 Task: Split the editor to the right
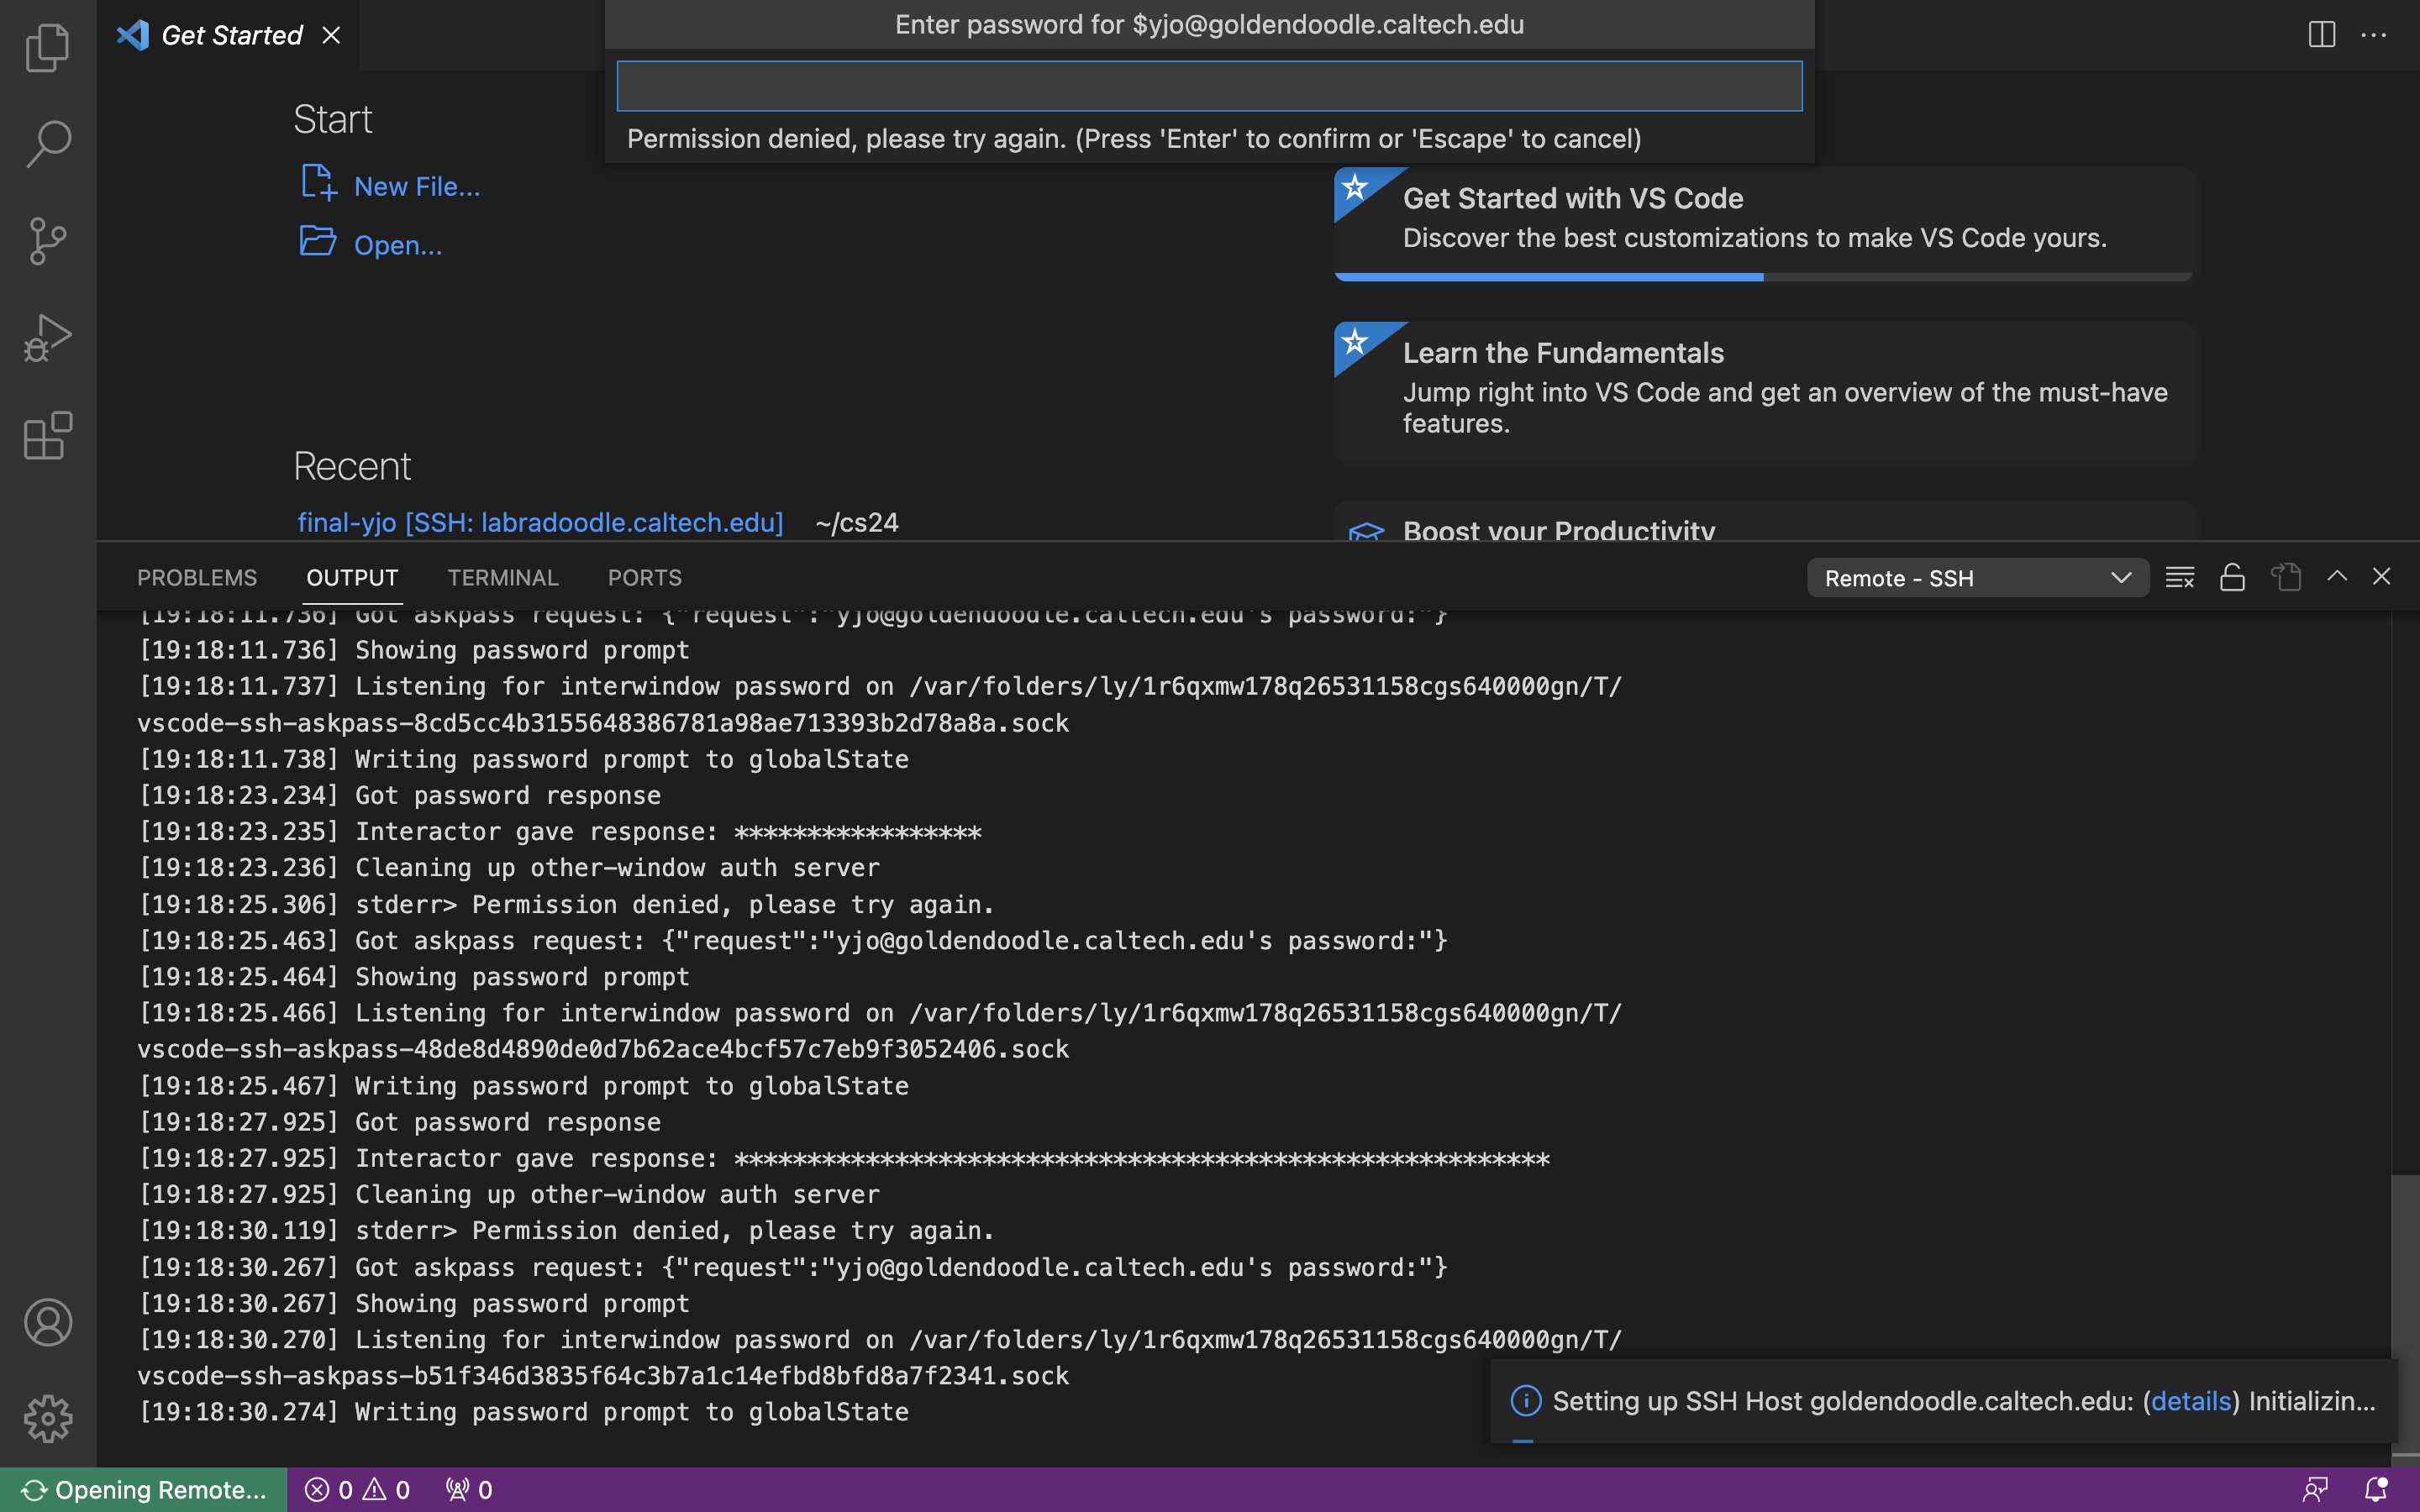tap(2321, 35)
